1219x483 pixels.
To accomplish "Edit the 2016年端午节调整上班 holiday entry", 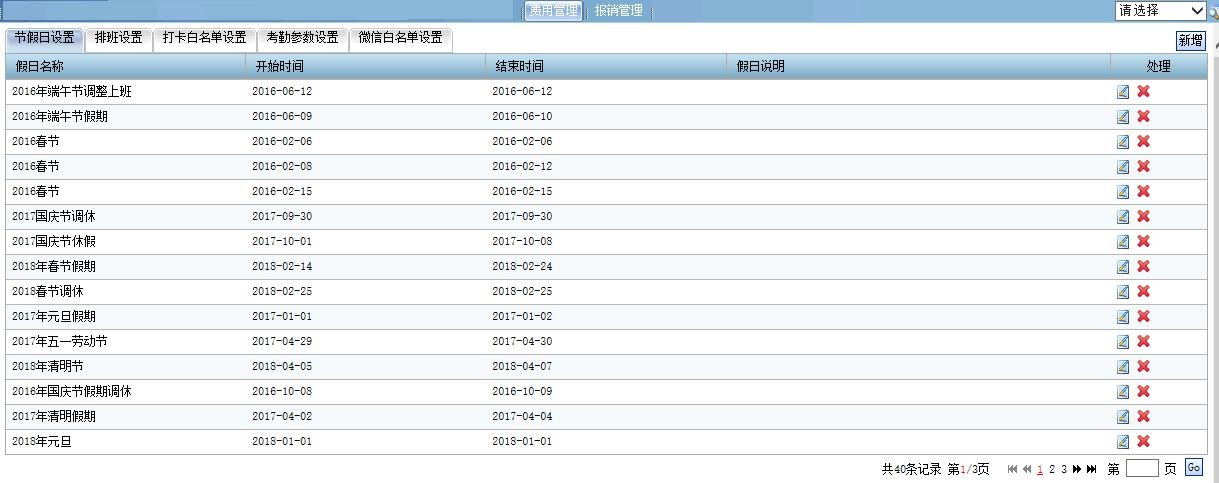I will [1123, 92].
